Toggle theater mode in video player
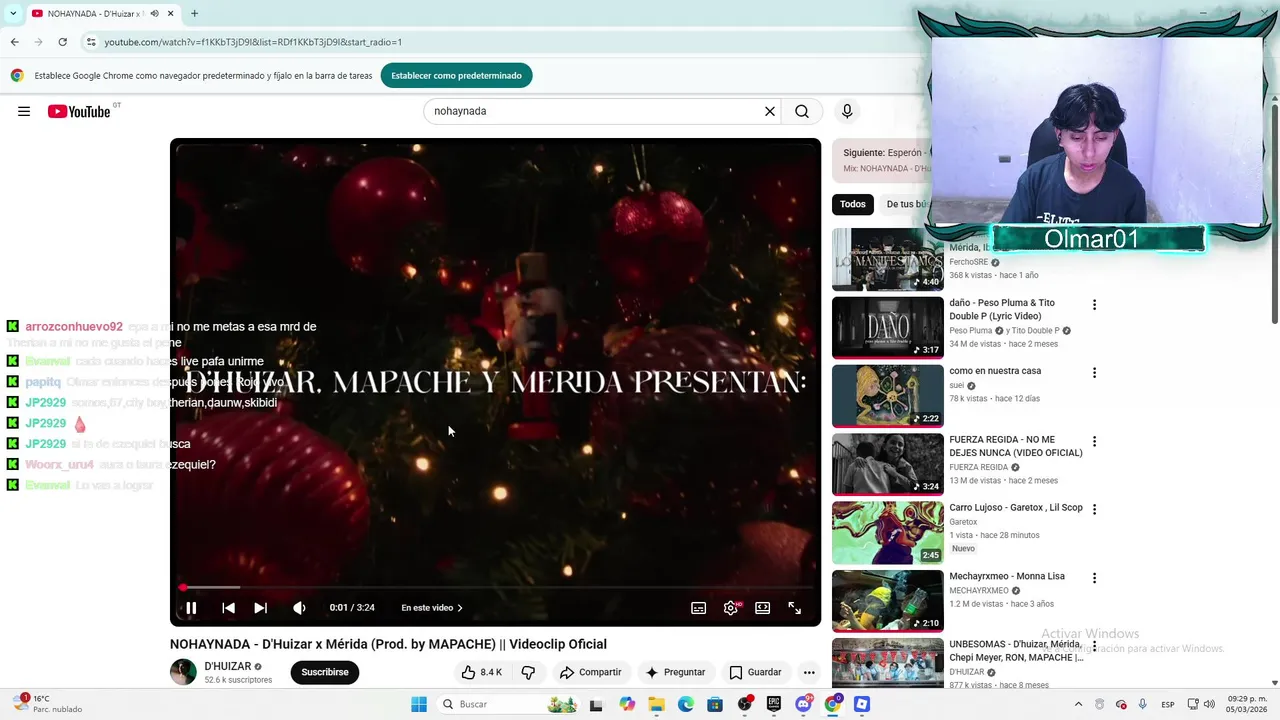This screenshot has width=1280, height=720. [x=763, y=608]
